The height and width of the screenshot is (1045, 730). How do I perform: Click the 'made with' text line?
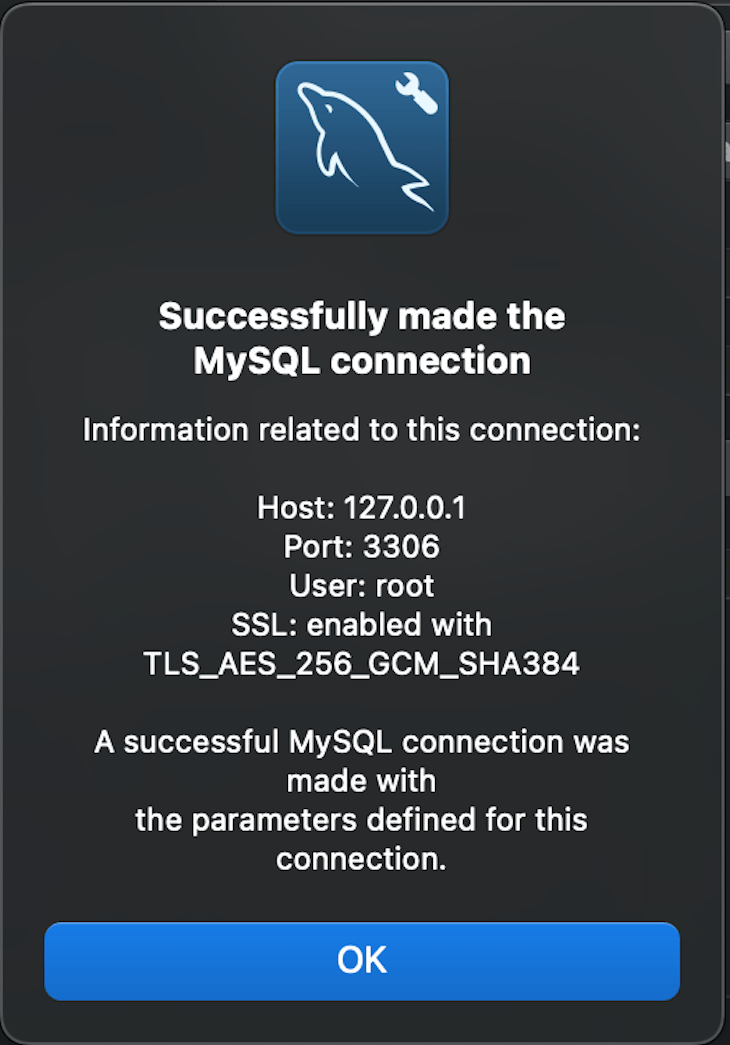click(361, 780)
